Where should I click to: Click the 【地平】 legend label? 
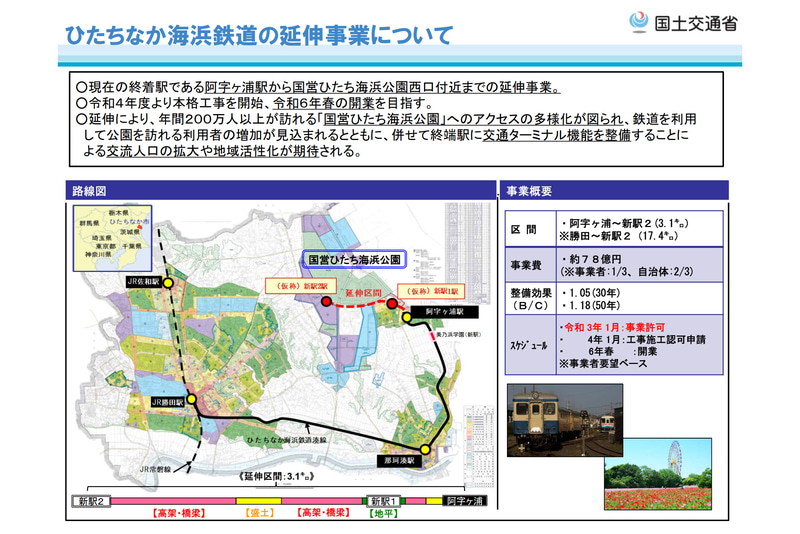(384, 513)
